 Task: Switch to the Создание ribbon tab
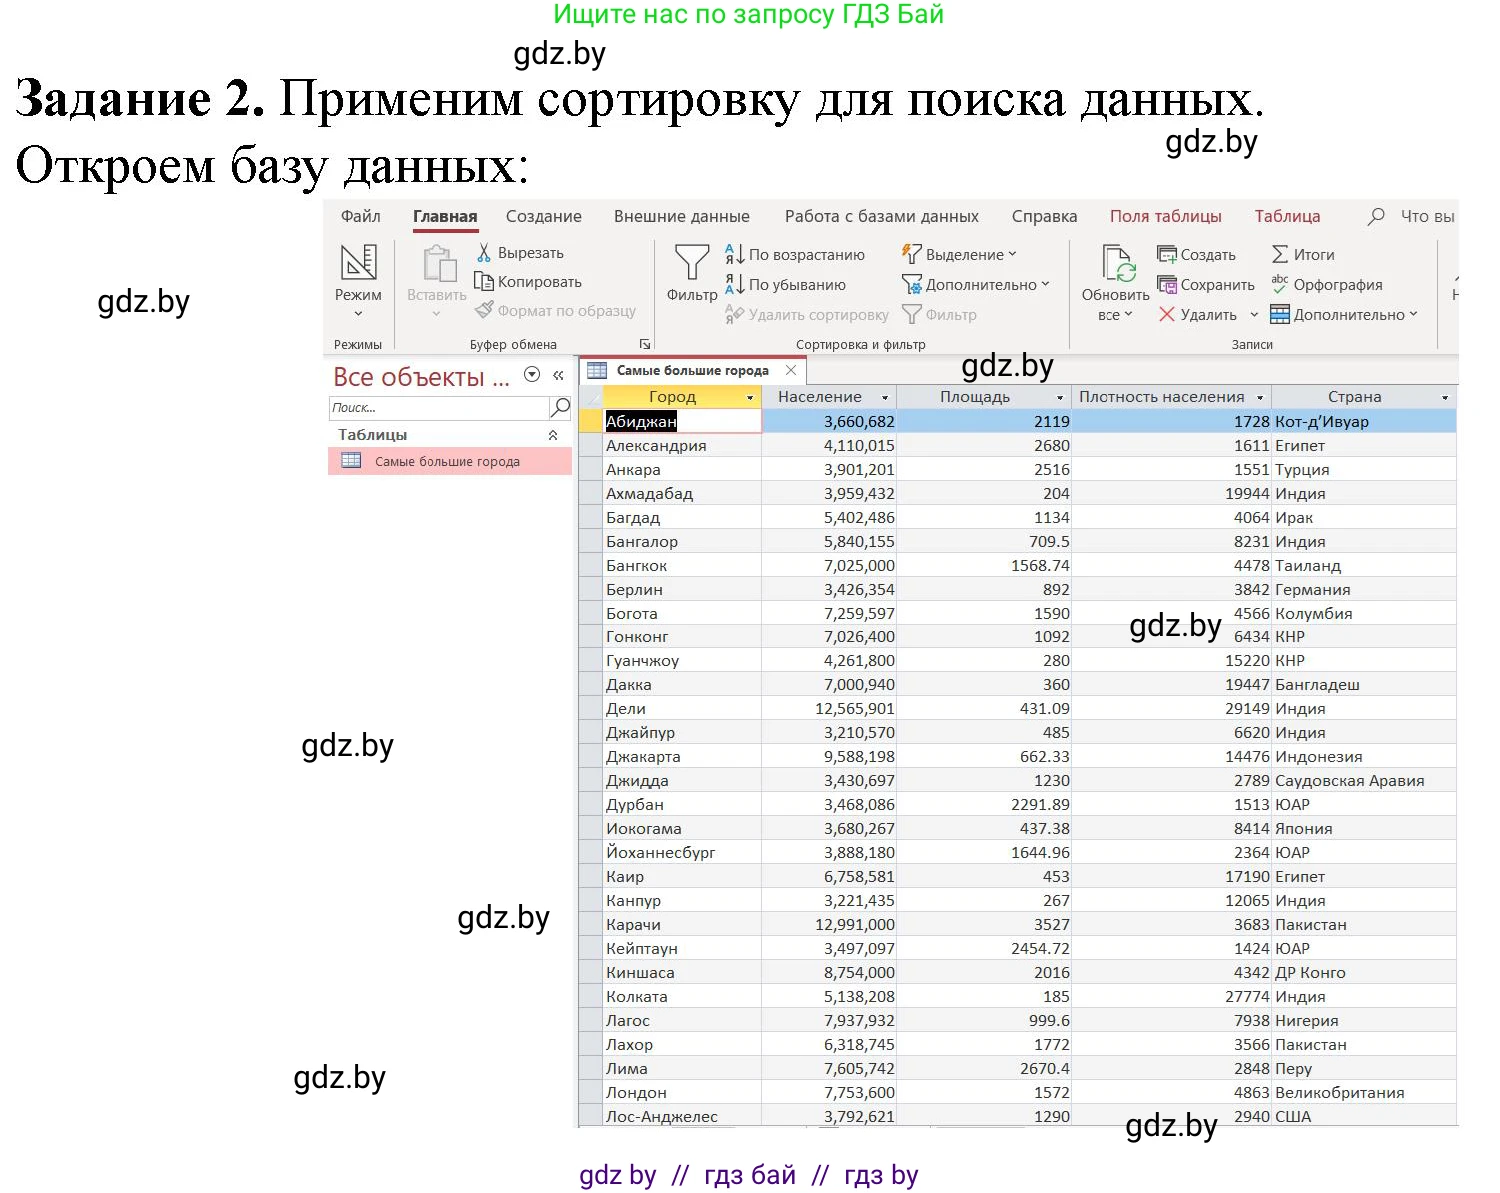click(x=543, y=215)
